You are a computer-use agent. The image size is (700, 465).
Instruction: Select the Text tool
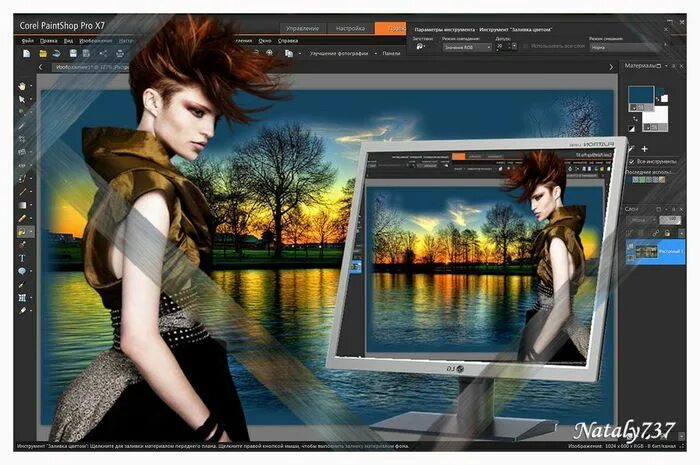point(22,258)
